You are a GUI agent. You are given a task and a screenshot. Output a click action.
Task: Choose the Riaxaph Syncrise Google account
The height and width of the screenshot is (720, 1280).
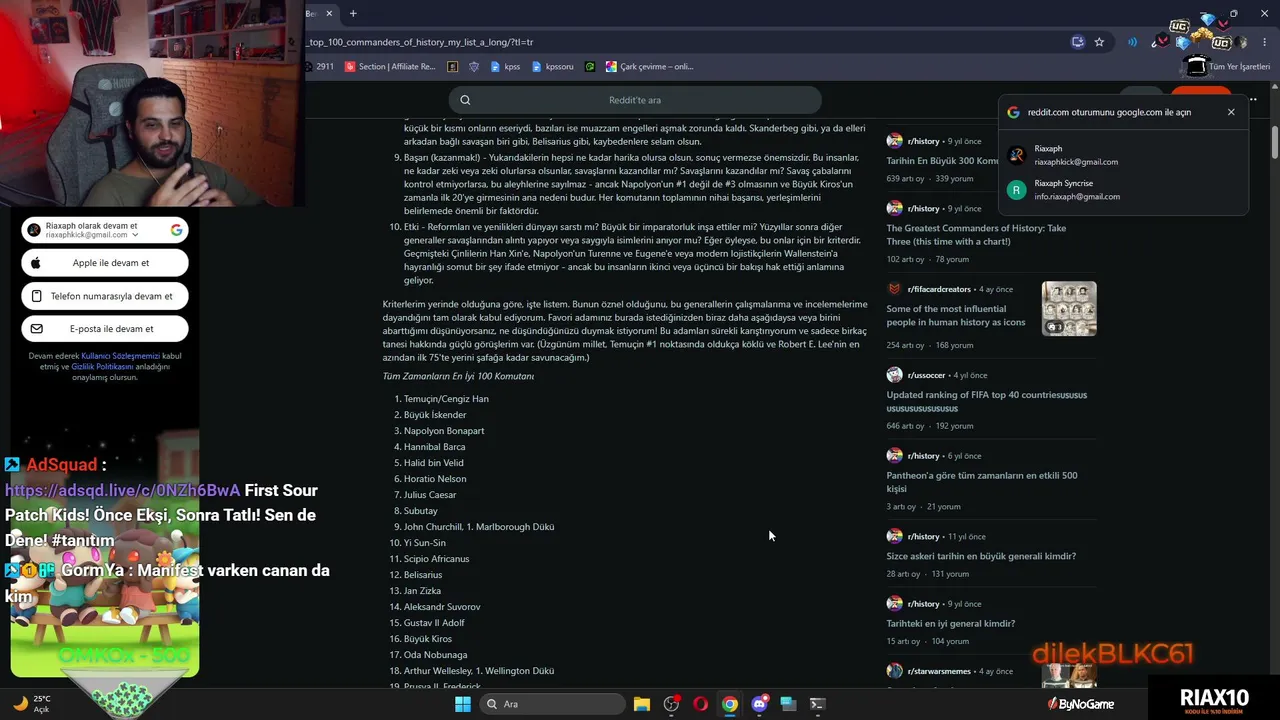[1123, 190]
